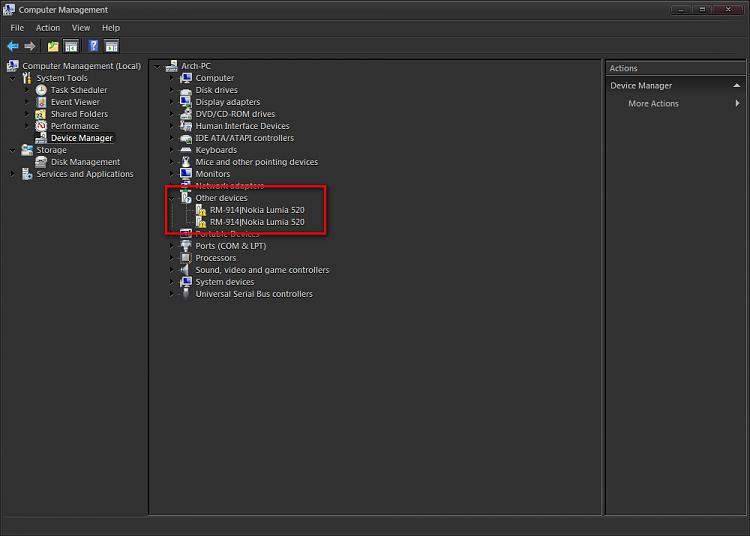
Task: Click the Arch-PC computer root icon
Action: (171, 66)
